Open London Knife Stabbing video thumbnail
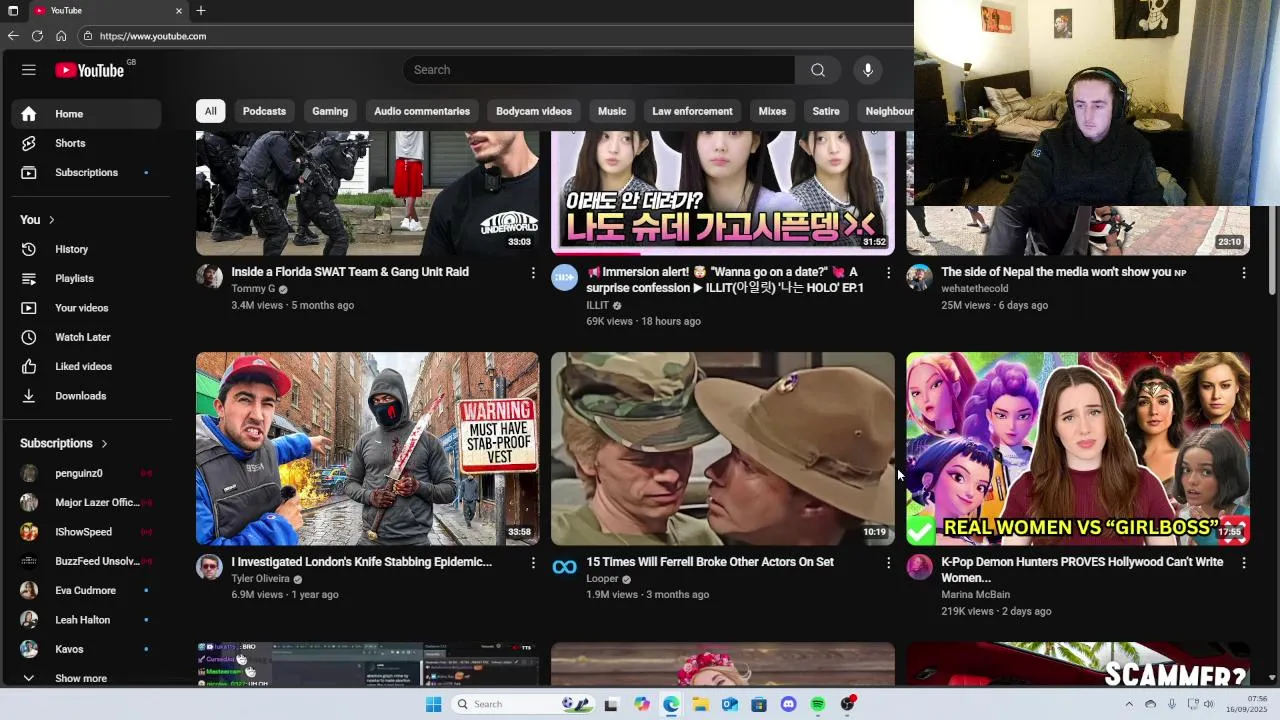This screenshot has height=720, width=1280. coord(367,448)
